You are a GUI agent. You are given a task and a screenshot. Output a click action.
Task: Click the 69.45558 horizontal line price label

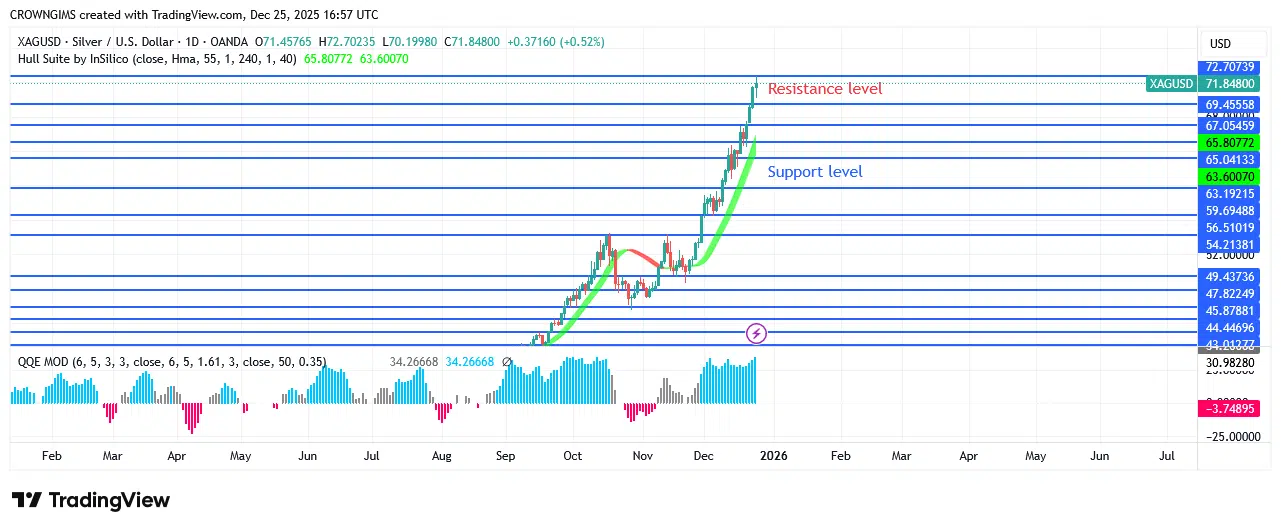tap(1230, 104)
